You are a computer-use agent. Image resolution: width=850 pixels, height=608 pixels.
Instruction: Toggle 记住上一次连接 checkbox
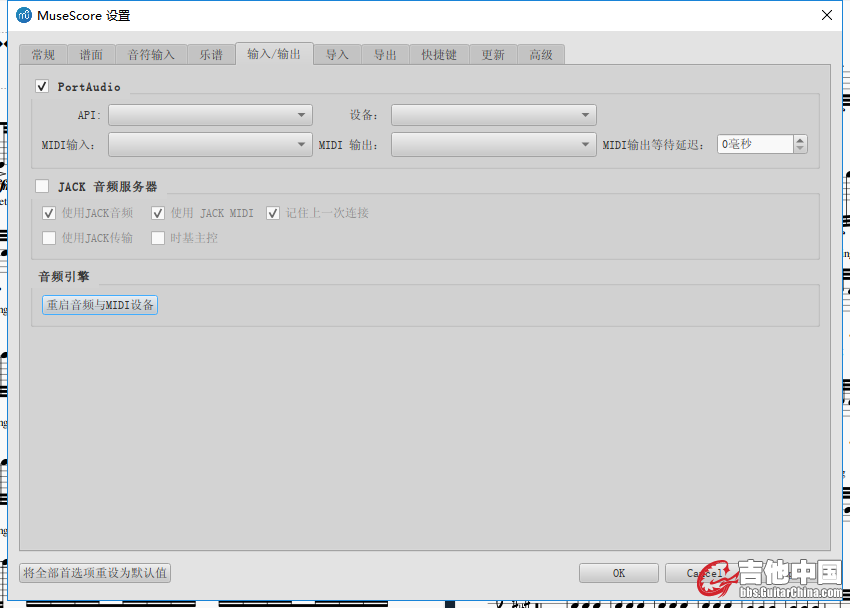[x=273, y=213]
